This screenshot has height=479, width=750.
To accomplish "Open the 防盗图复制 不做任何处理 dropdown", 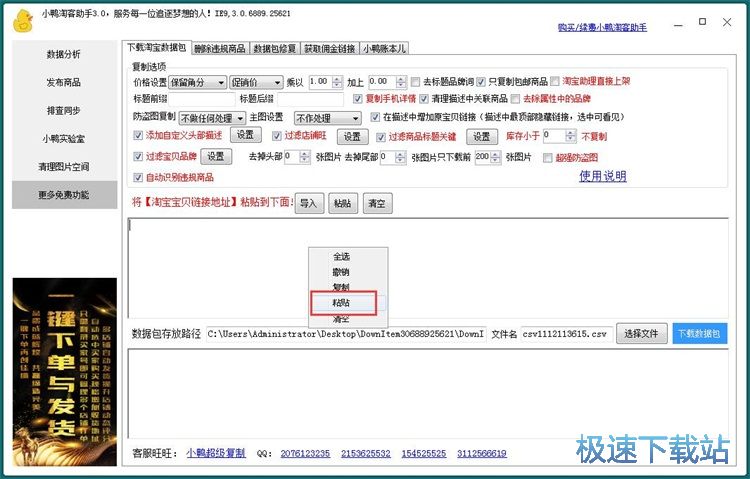I will (212, 118).
